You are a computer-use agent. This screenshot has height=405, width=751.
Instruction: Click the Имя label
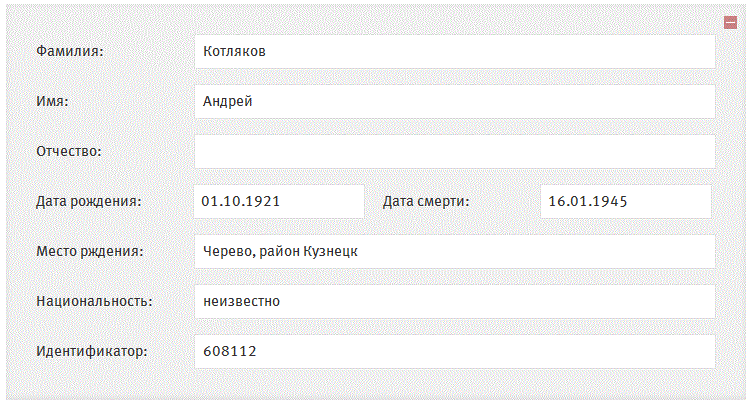click(x=53, y=101)
